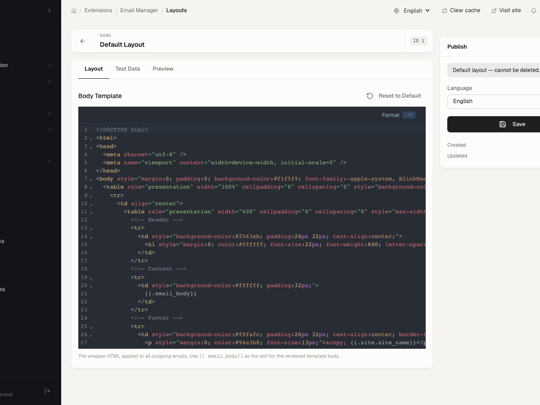Switch to the Preview tab
The image size is (540, 405).
click(x=163, y=69)
